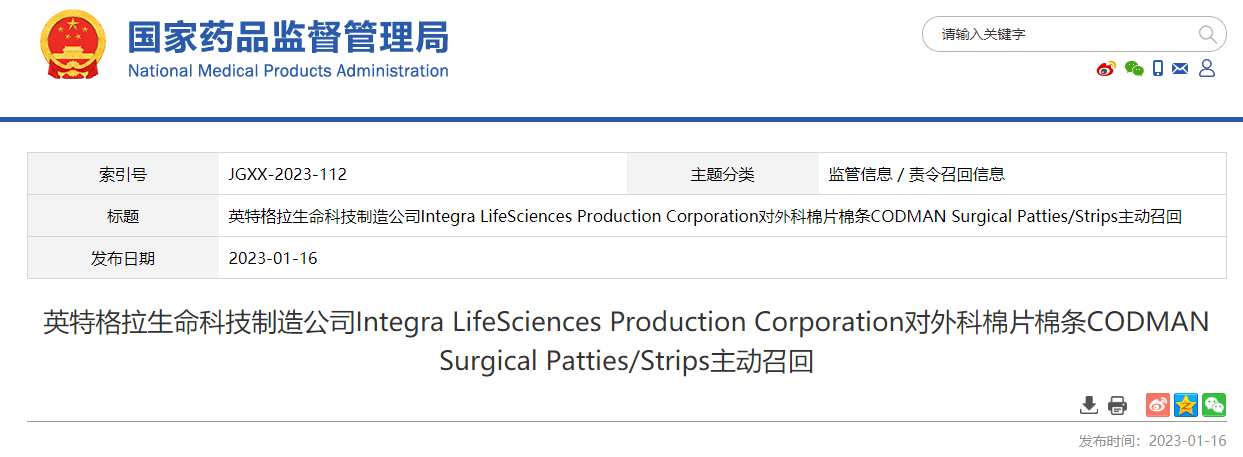Screen dimensions: 1243x457
Task: Click National Medical Products Administration text
Action: (x=288, y=71)
